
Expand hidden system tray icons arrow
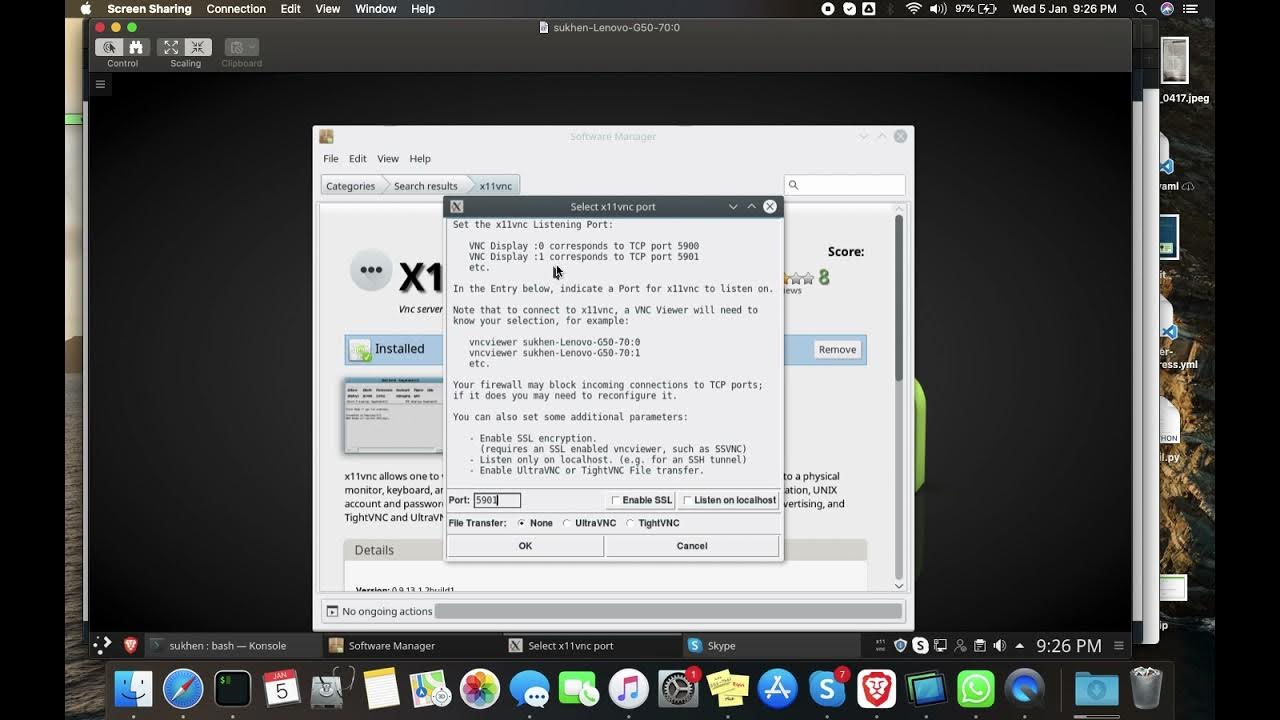1019,645
